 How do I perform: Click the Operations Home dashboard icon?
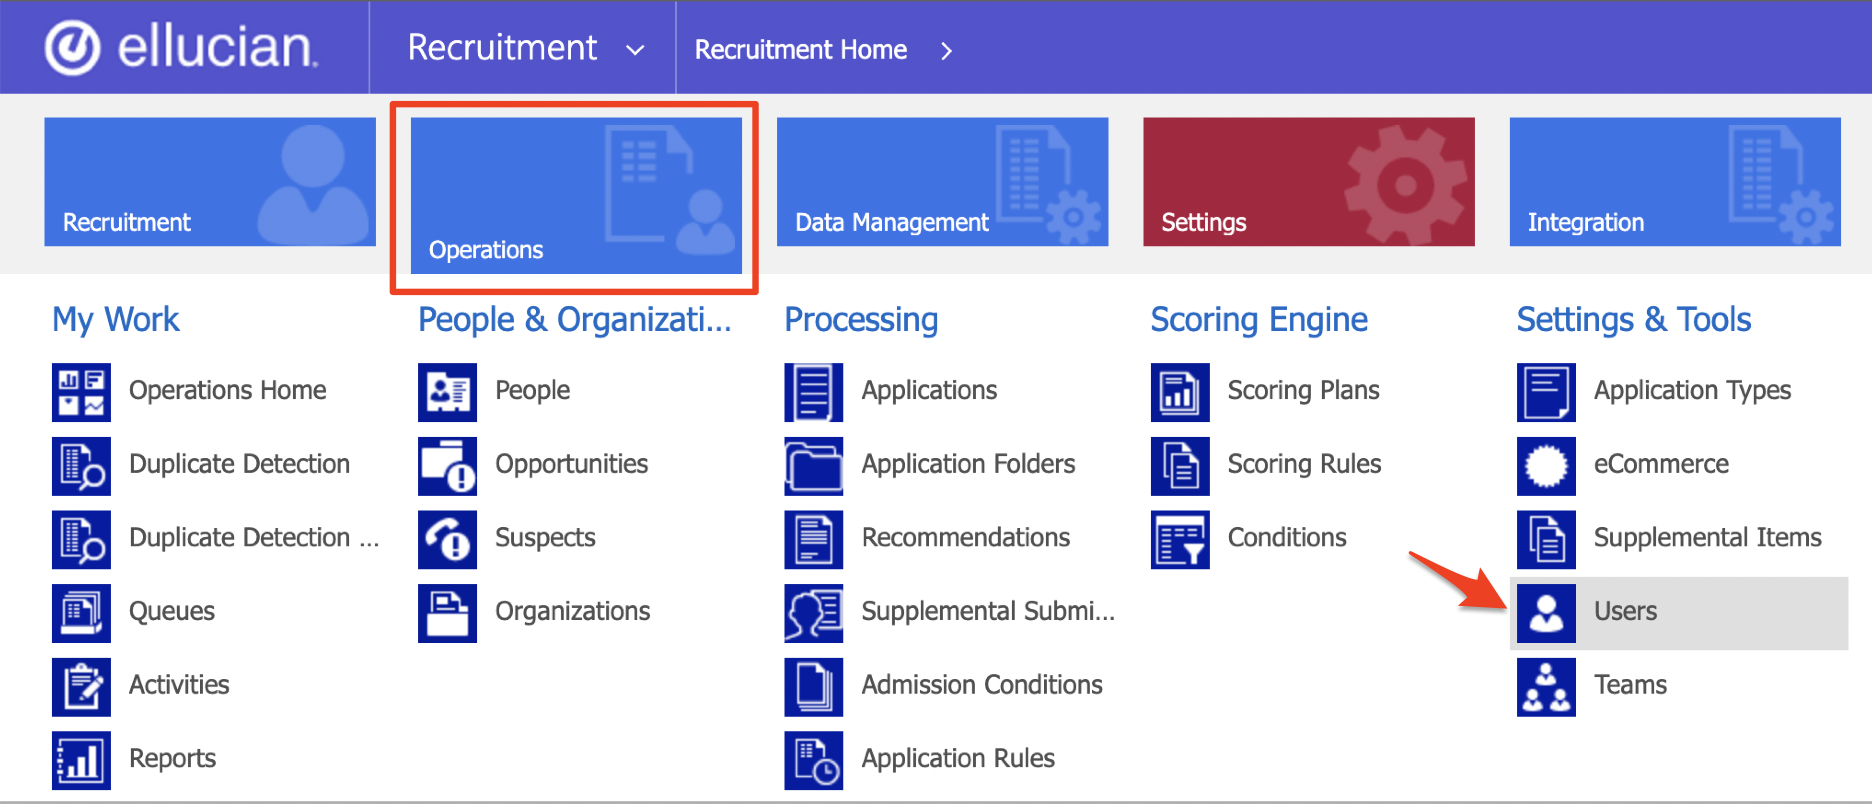tap(81, 392)
